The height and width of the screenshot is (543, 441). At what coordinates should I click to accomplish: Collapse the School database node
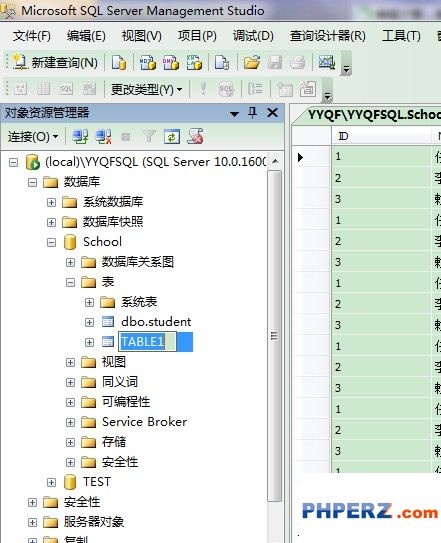[x=51, y=242]
